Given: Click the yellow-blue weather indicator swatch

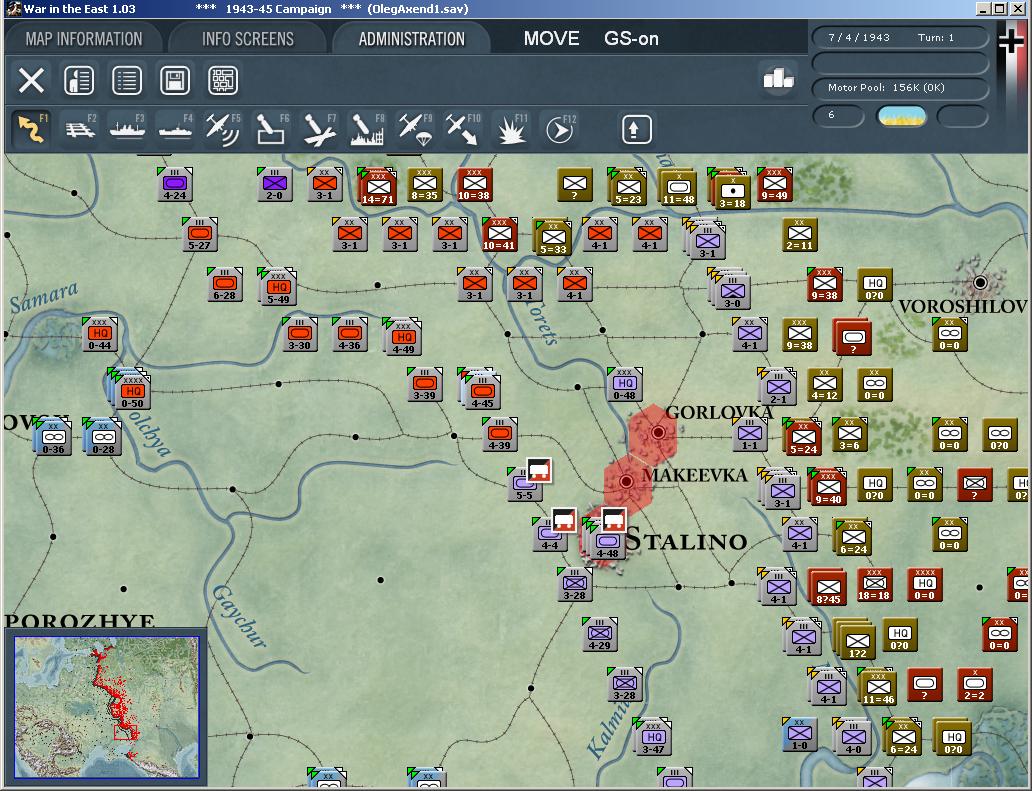Looking at the screenshot, I should tap(902, 116).
